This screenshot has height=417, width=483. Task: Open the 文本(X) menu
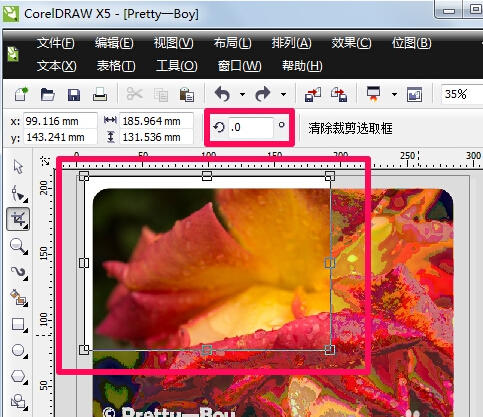coord(56,66)
